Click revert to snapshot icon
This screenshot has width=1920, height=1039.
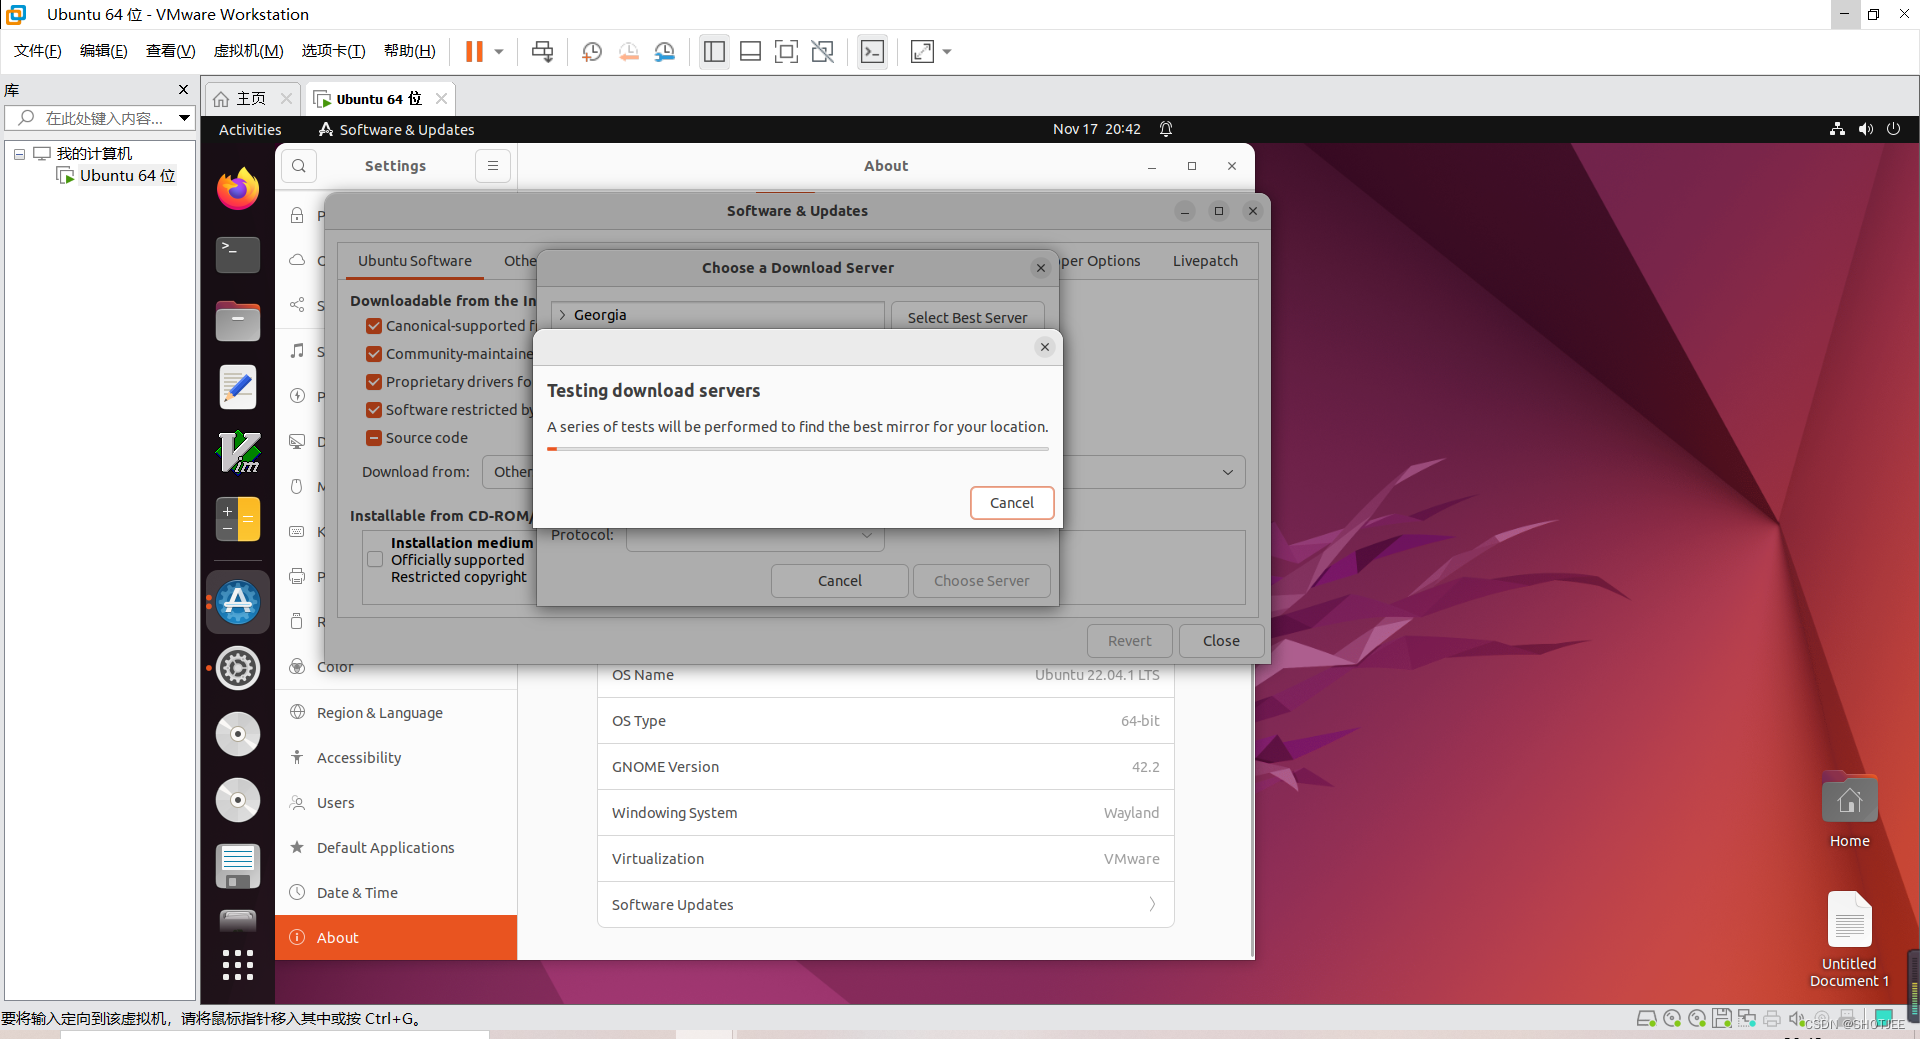pyautogui.click(x=628, y=51)
